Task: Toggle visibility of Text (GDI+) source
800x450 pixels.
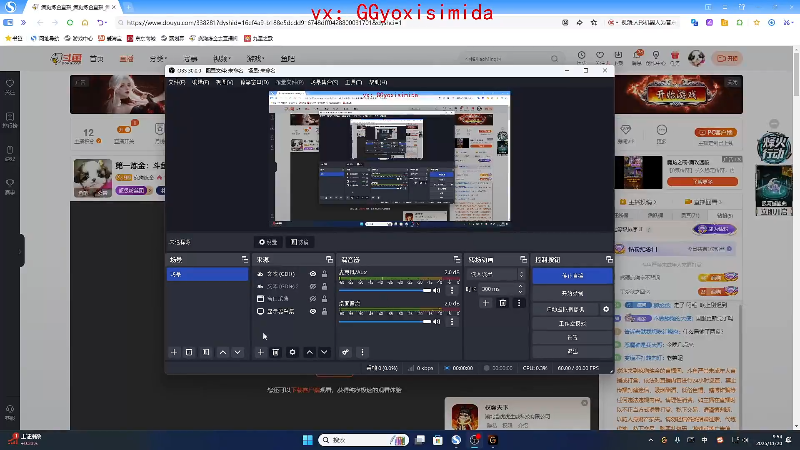Action: [x=313, y=274]
